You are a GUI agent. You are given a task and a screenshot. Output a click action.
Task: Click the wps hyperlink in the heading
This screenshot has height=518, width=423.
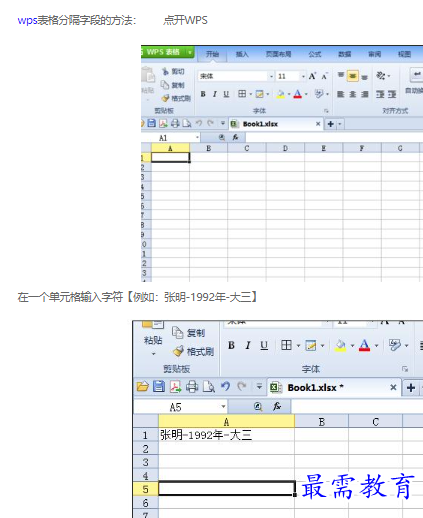(27, 20)
